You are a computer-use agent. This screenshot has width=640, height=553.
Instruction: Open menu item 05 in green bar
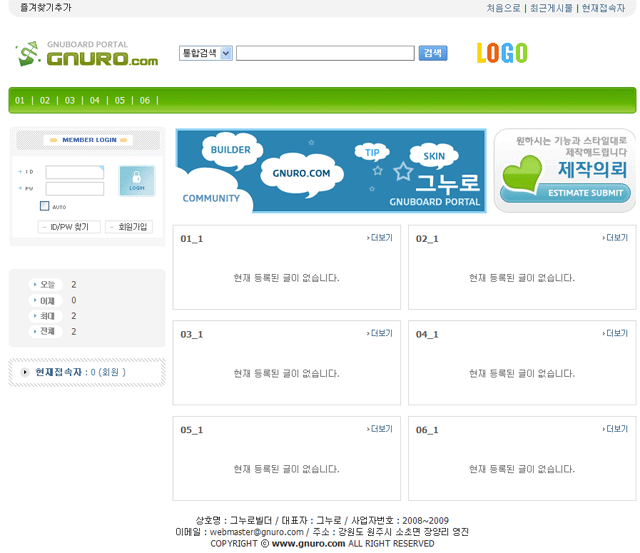click(120, 100)
